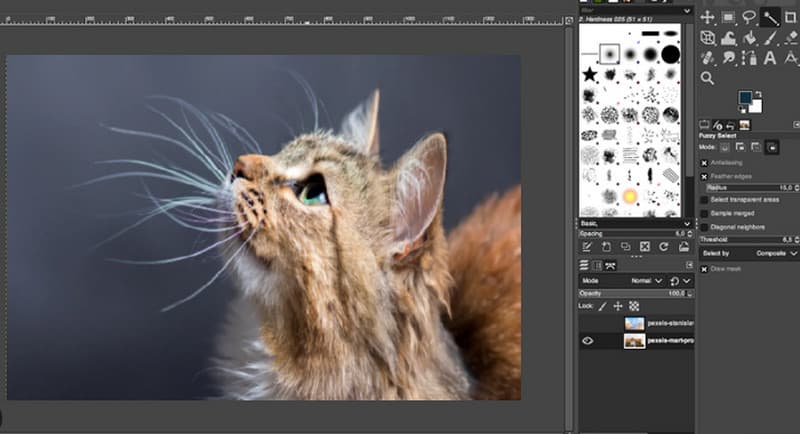This screenshot has height=434, width=800.
Task: Select the Paths tool
Action: [x=749, y=58]
